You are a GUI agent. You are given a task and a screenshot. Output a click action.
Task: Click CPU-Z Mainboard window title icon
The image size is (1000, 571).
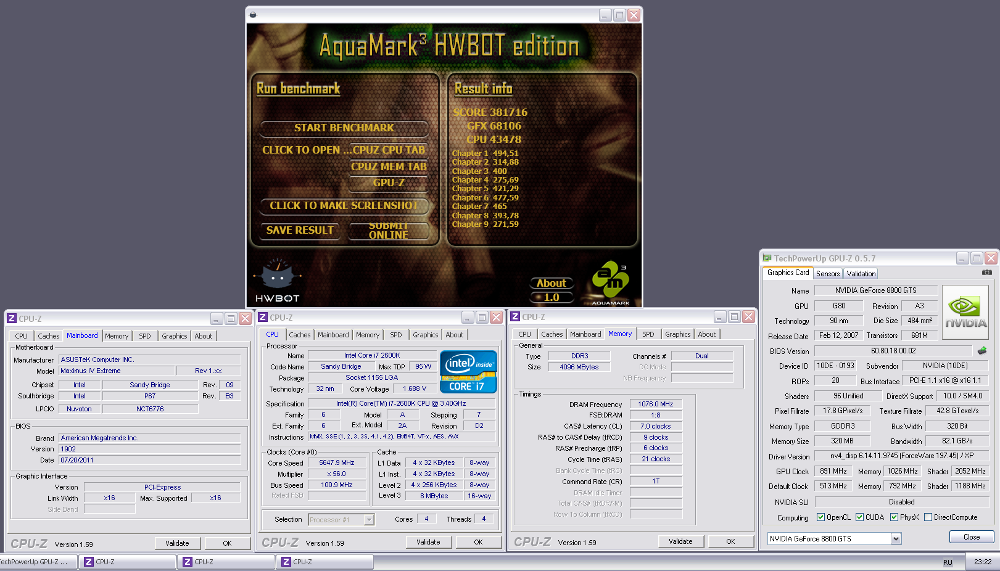coord(11,318)
